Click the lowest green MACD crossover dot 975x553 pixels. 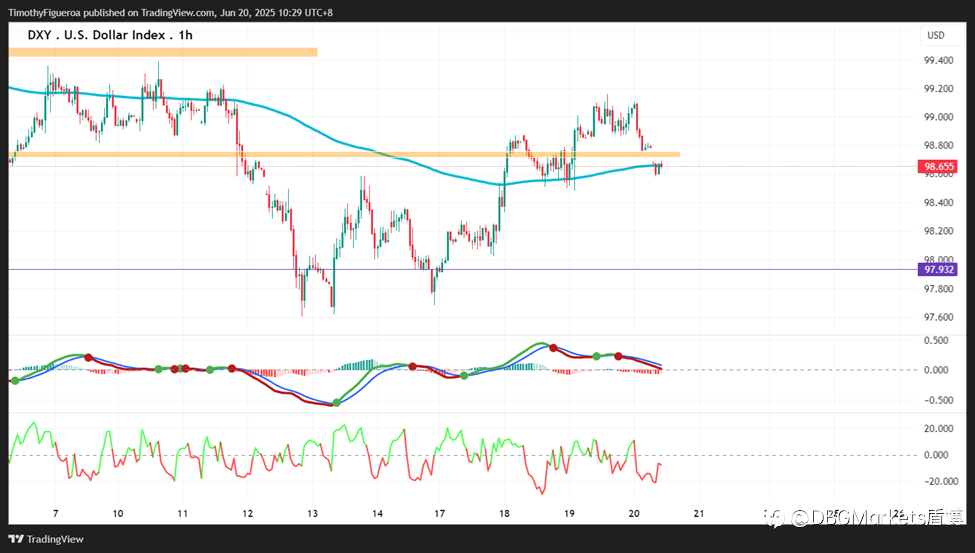tap(337, 403)
